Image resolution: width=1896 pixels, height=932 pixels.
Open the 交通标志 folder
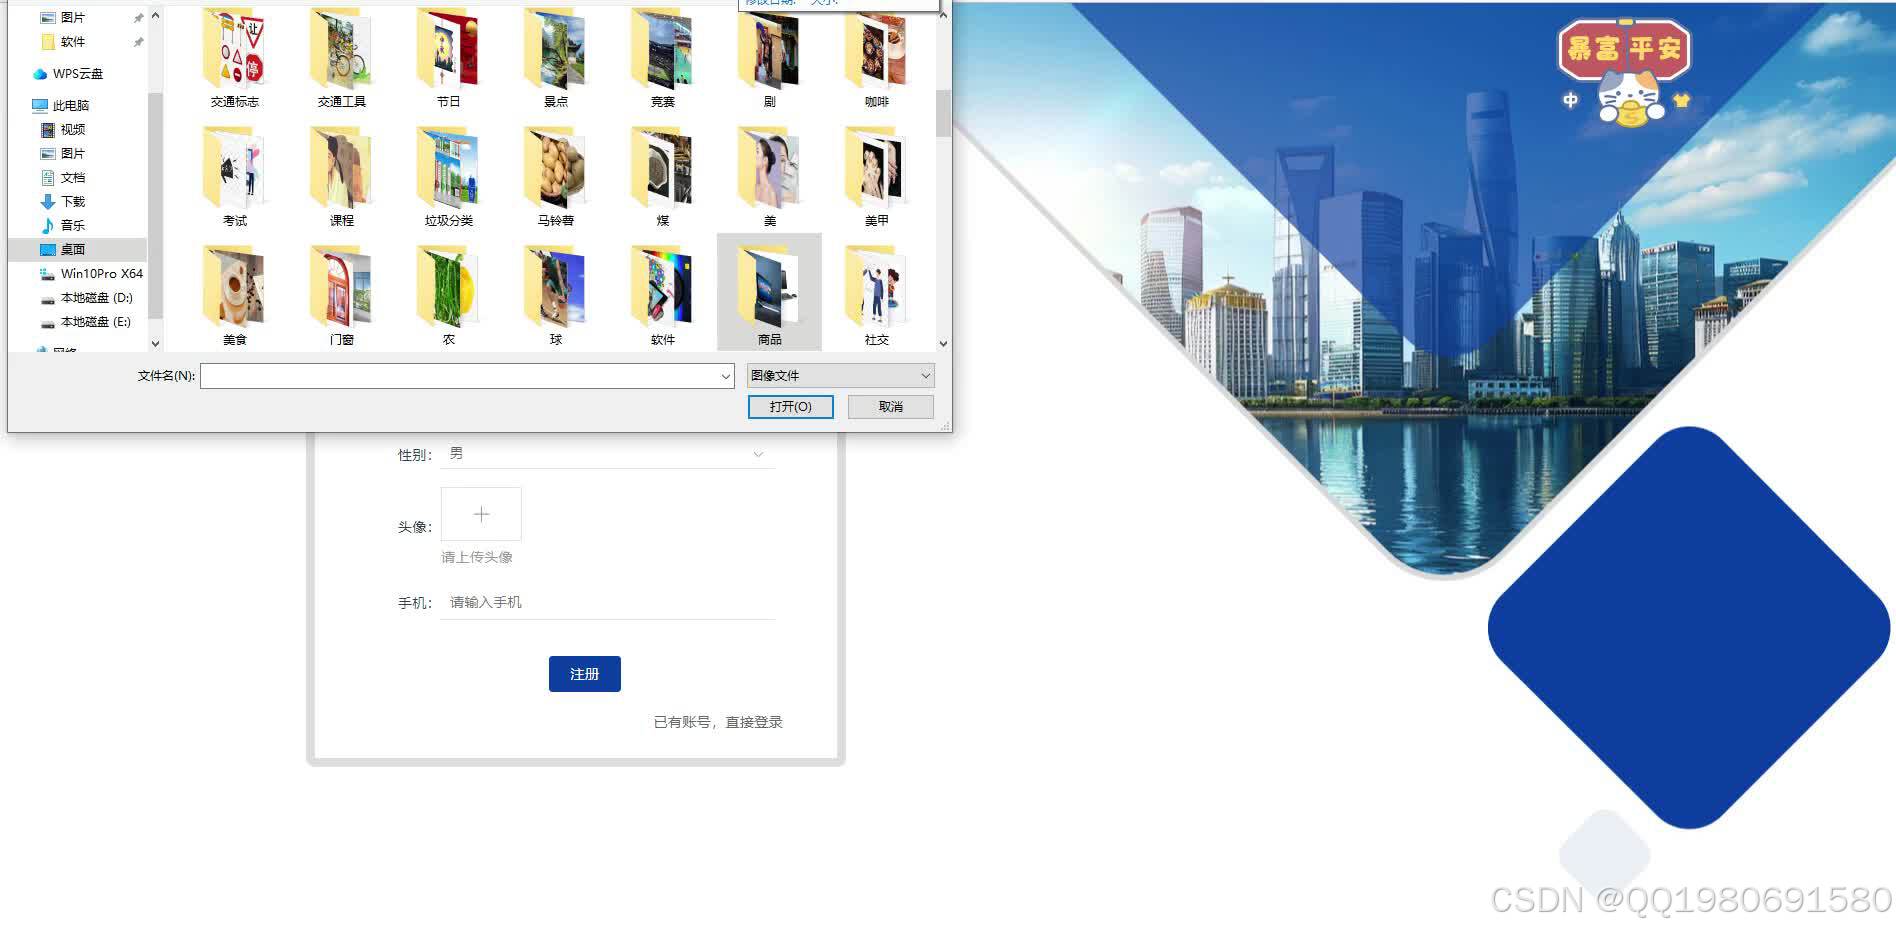pyautogui.click(x=235, y=56)
